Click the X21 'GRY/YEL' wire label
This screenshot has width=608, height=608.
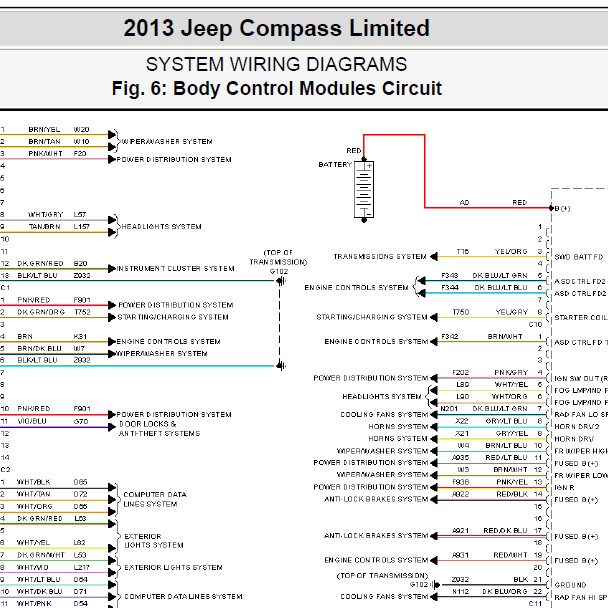512,434
